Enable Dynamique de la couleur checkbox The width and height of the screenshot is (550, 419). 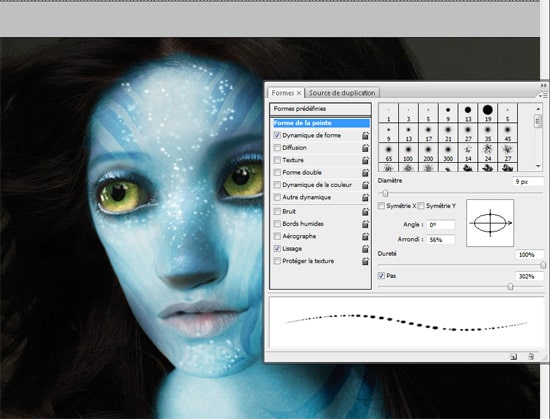(x=277, y=185)
